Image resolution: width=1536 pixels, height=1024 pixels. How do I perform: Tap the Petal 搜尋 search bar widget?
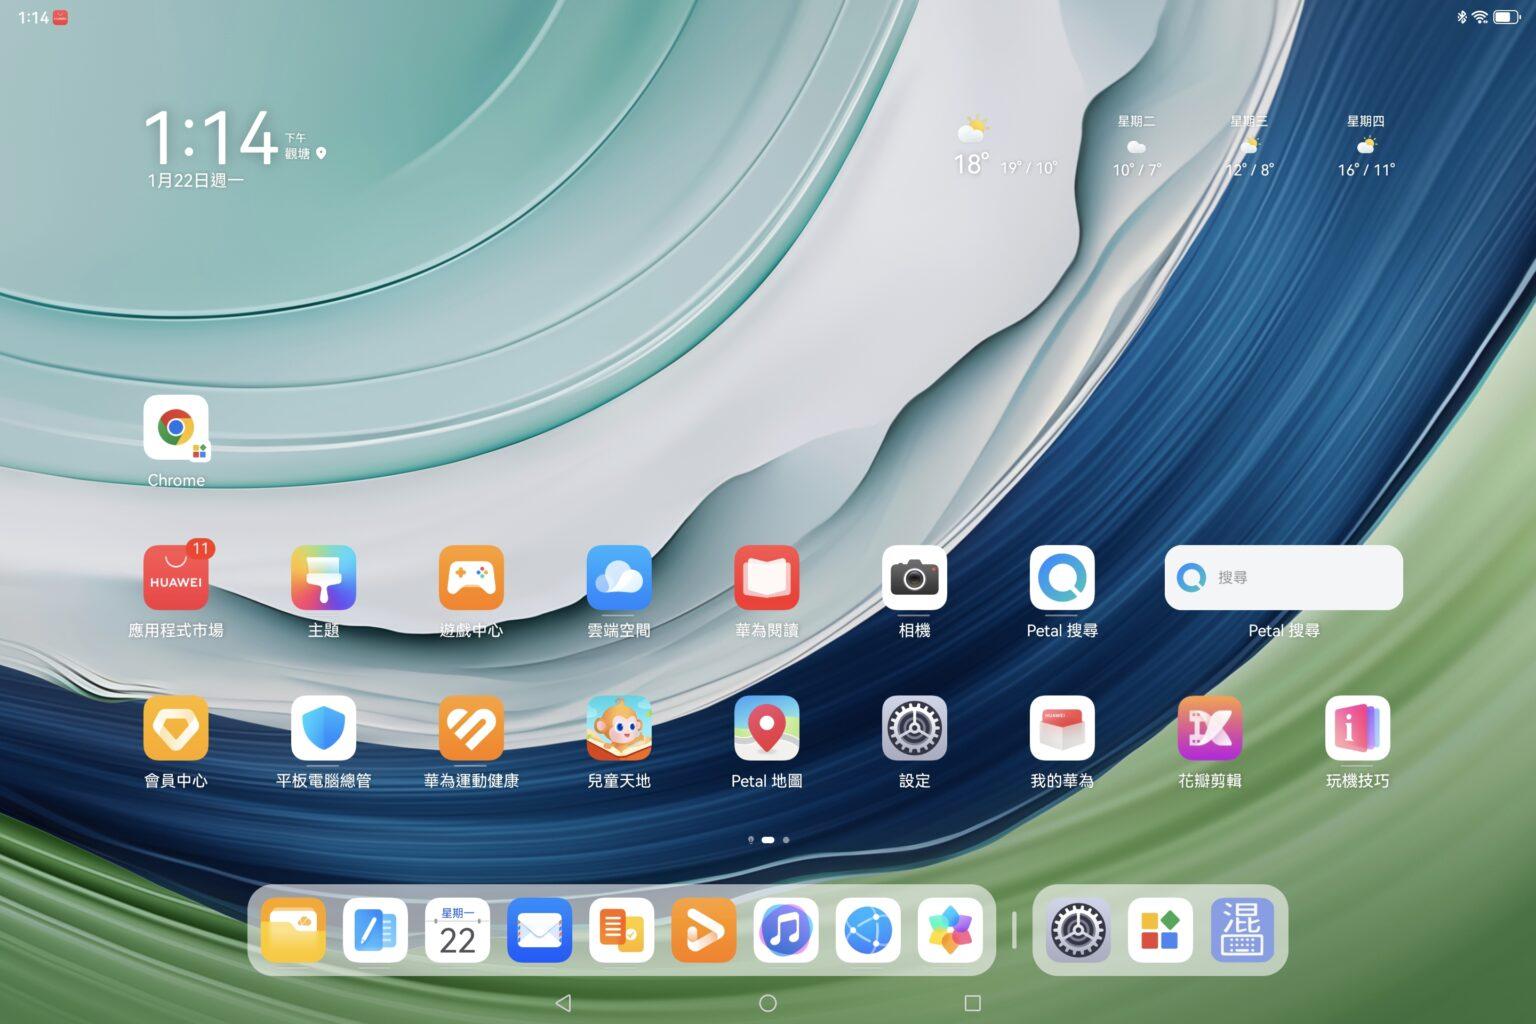click(x=1283, y=578)
